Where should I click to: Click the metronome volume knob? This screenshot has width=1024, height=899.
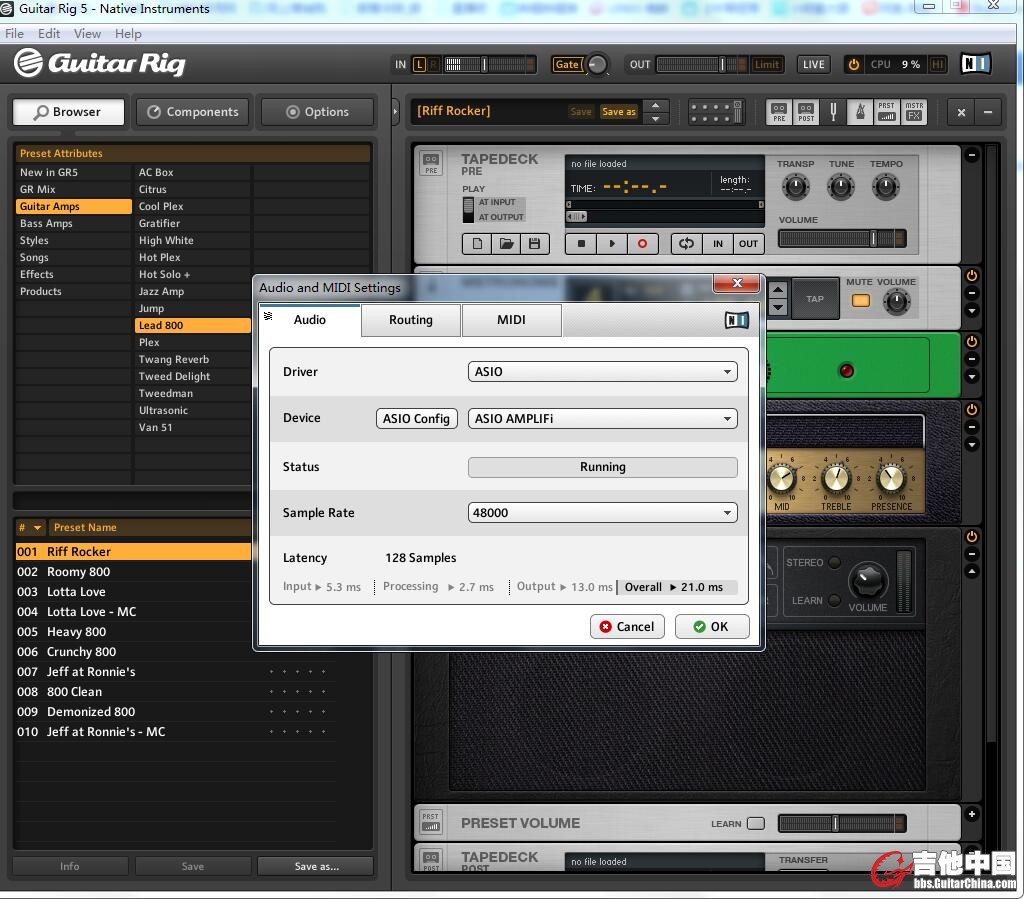[897, 302]
